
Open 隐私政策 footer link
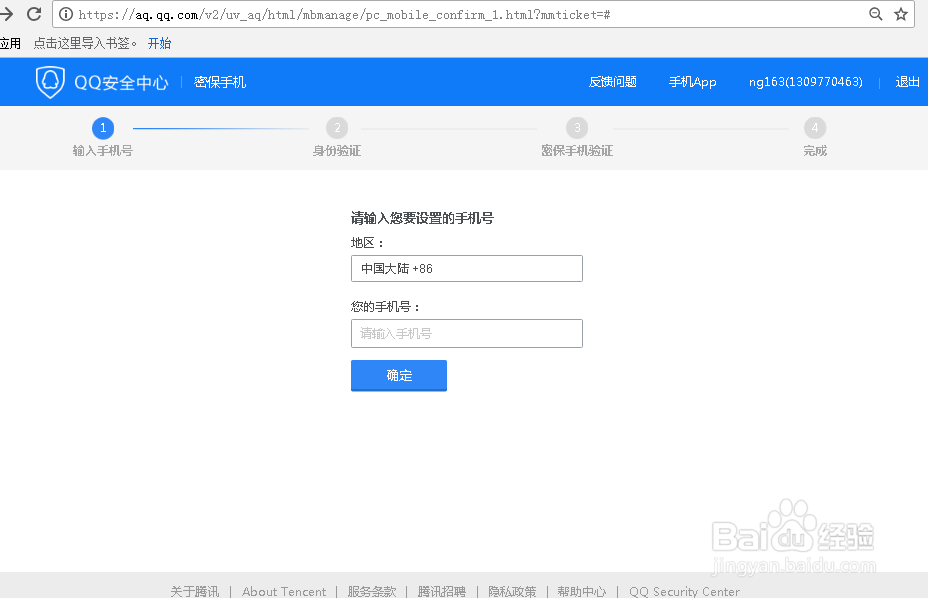(x=512, y=591)
